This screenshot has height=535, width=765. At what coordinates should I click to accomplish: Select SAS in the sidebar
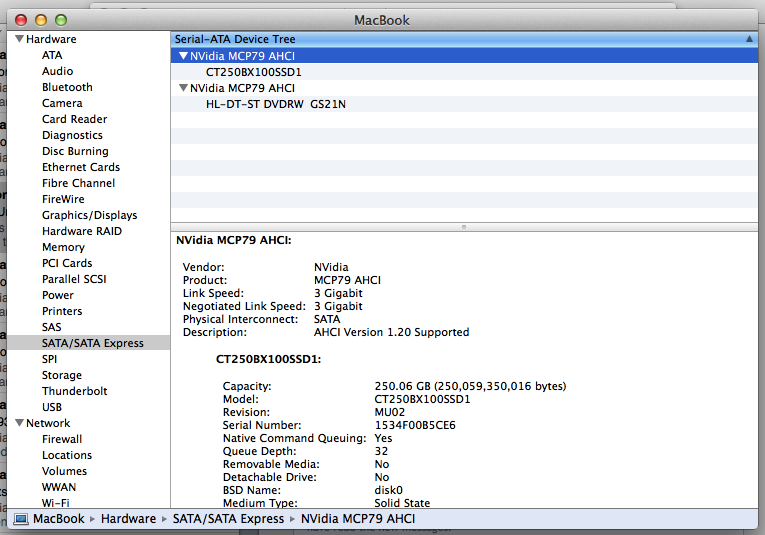tap(51, 327)
